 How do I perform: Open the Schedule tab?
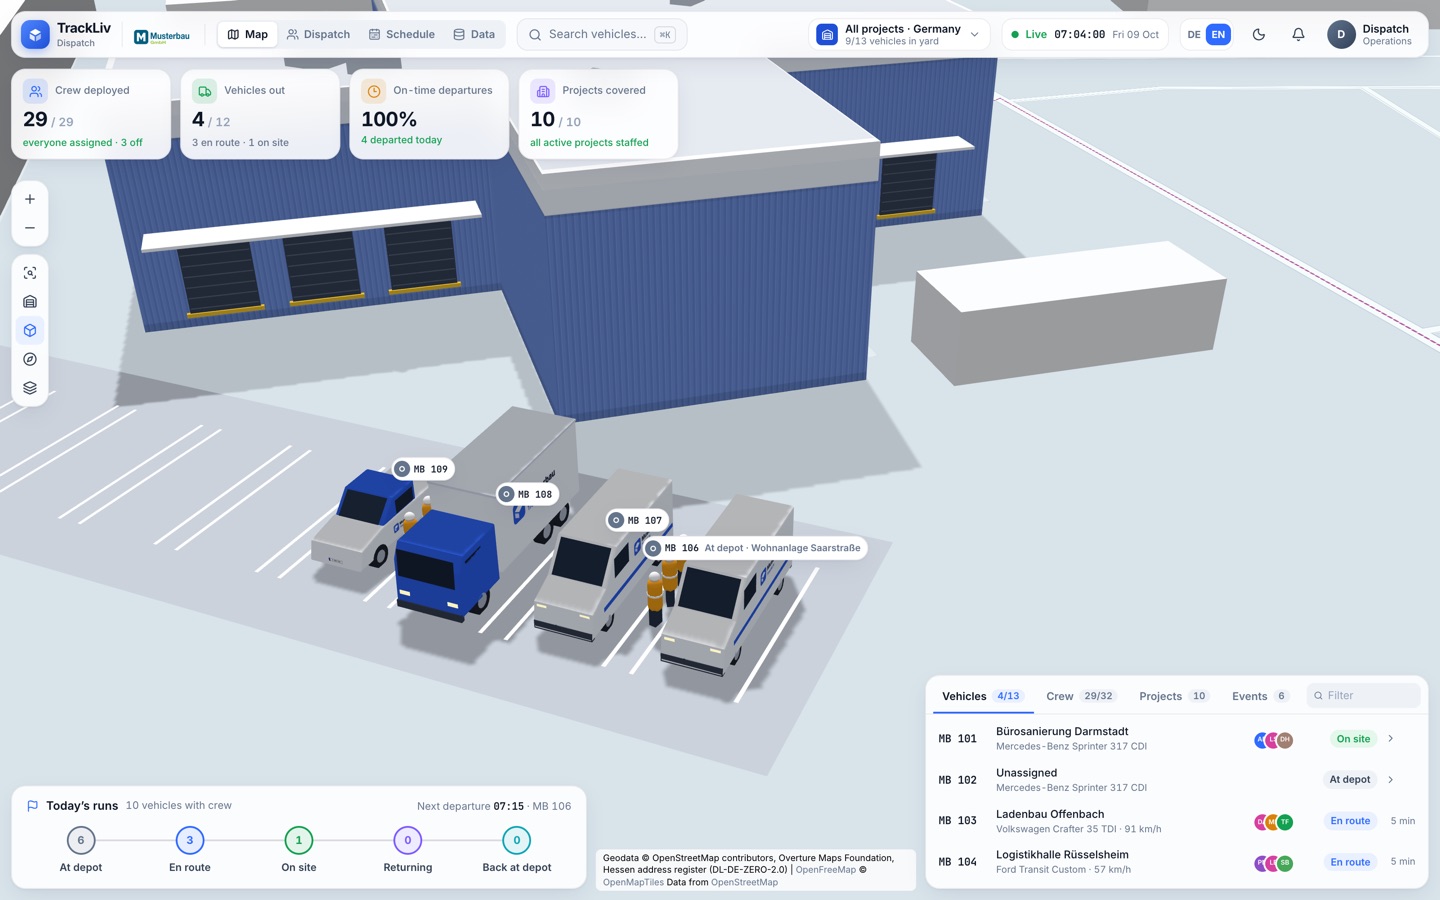coord(402,35)
